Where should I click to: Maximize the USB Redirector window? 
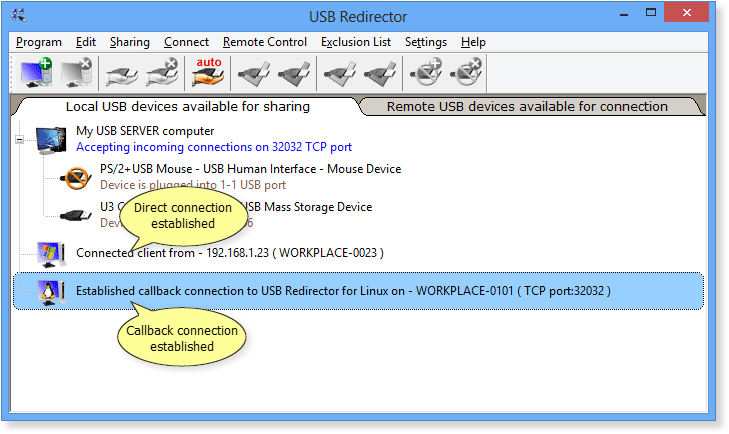click(651, 13)
